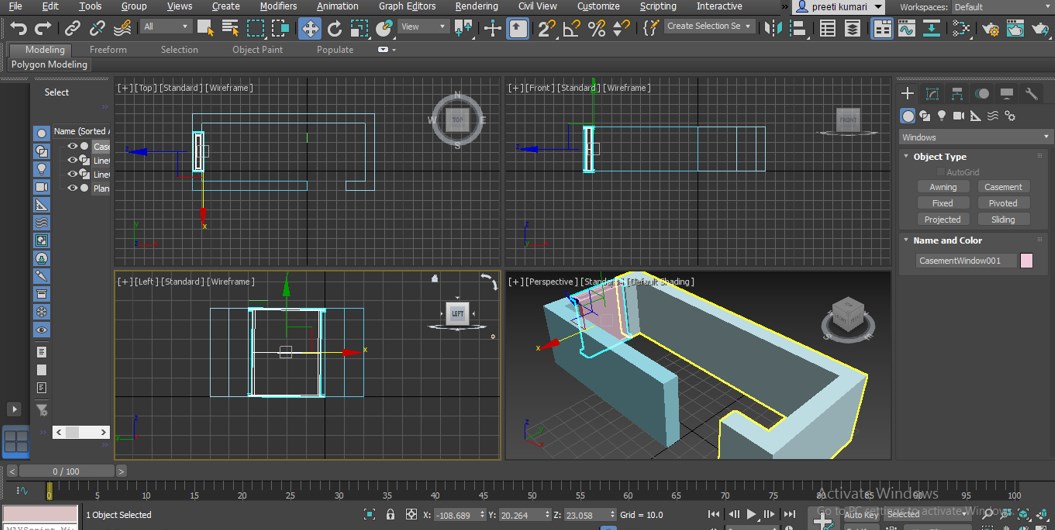Click the Mirror tool icon

pyautogui.click(x=775, y=28)
